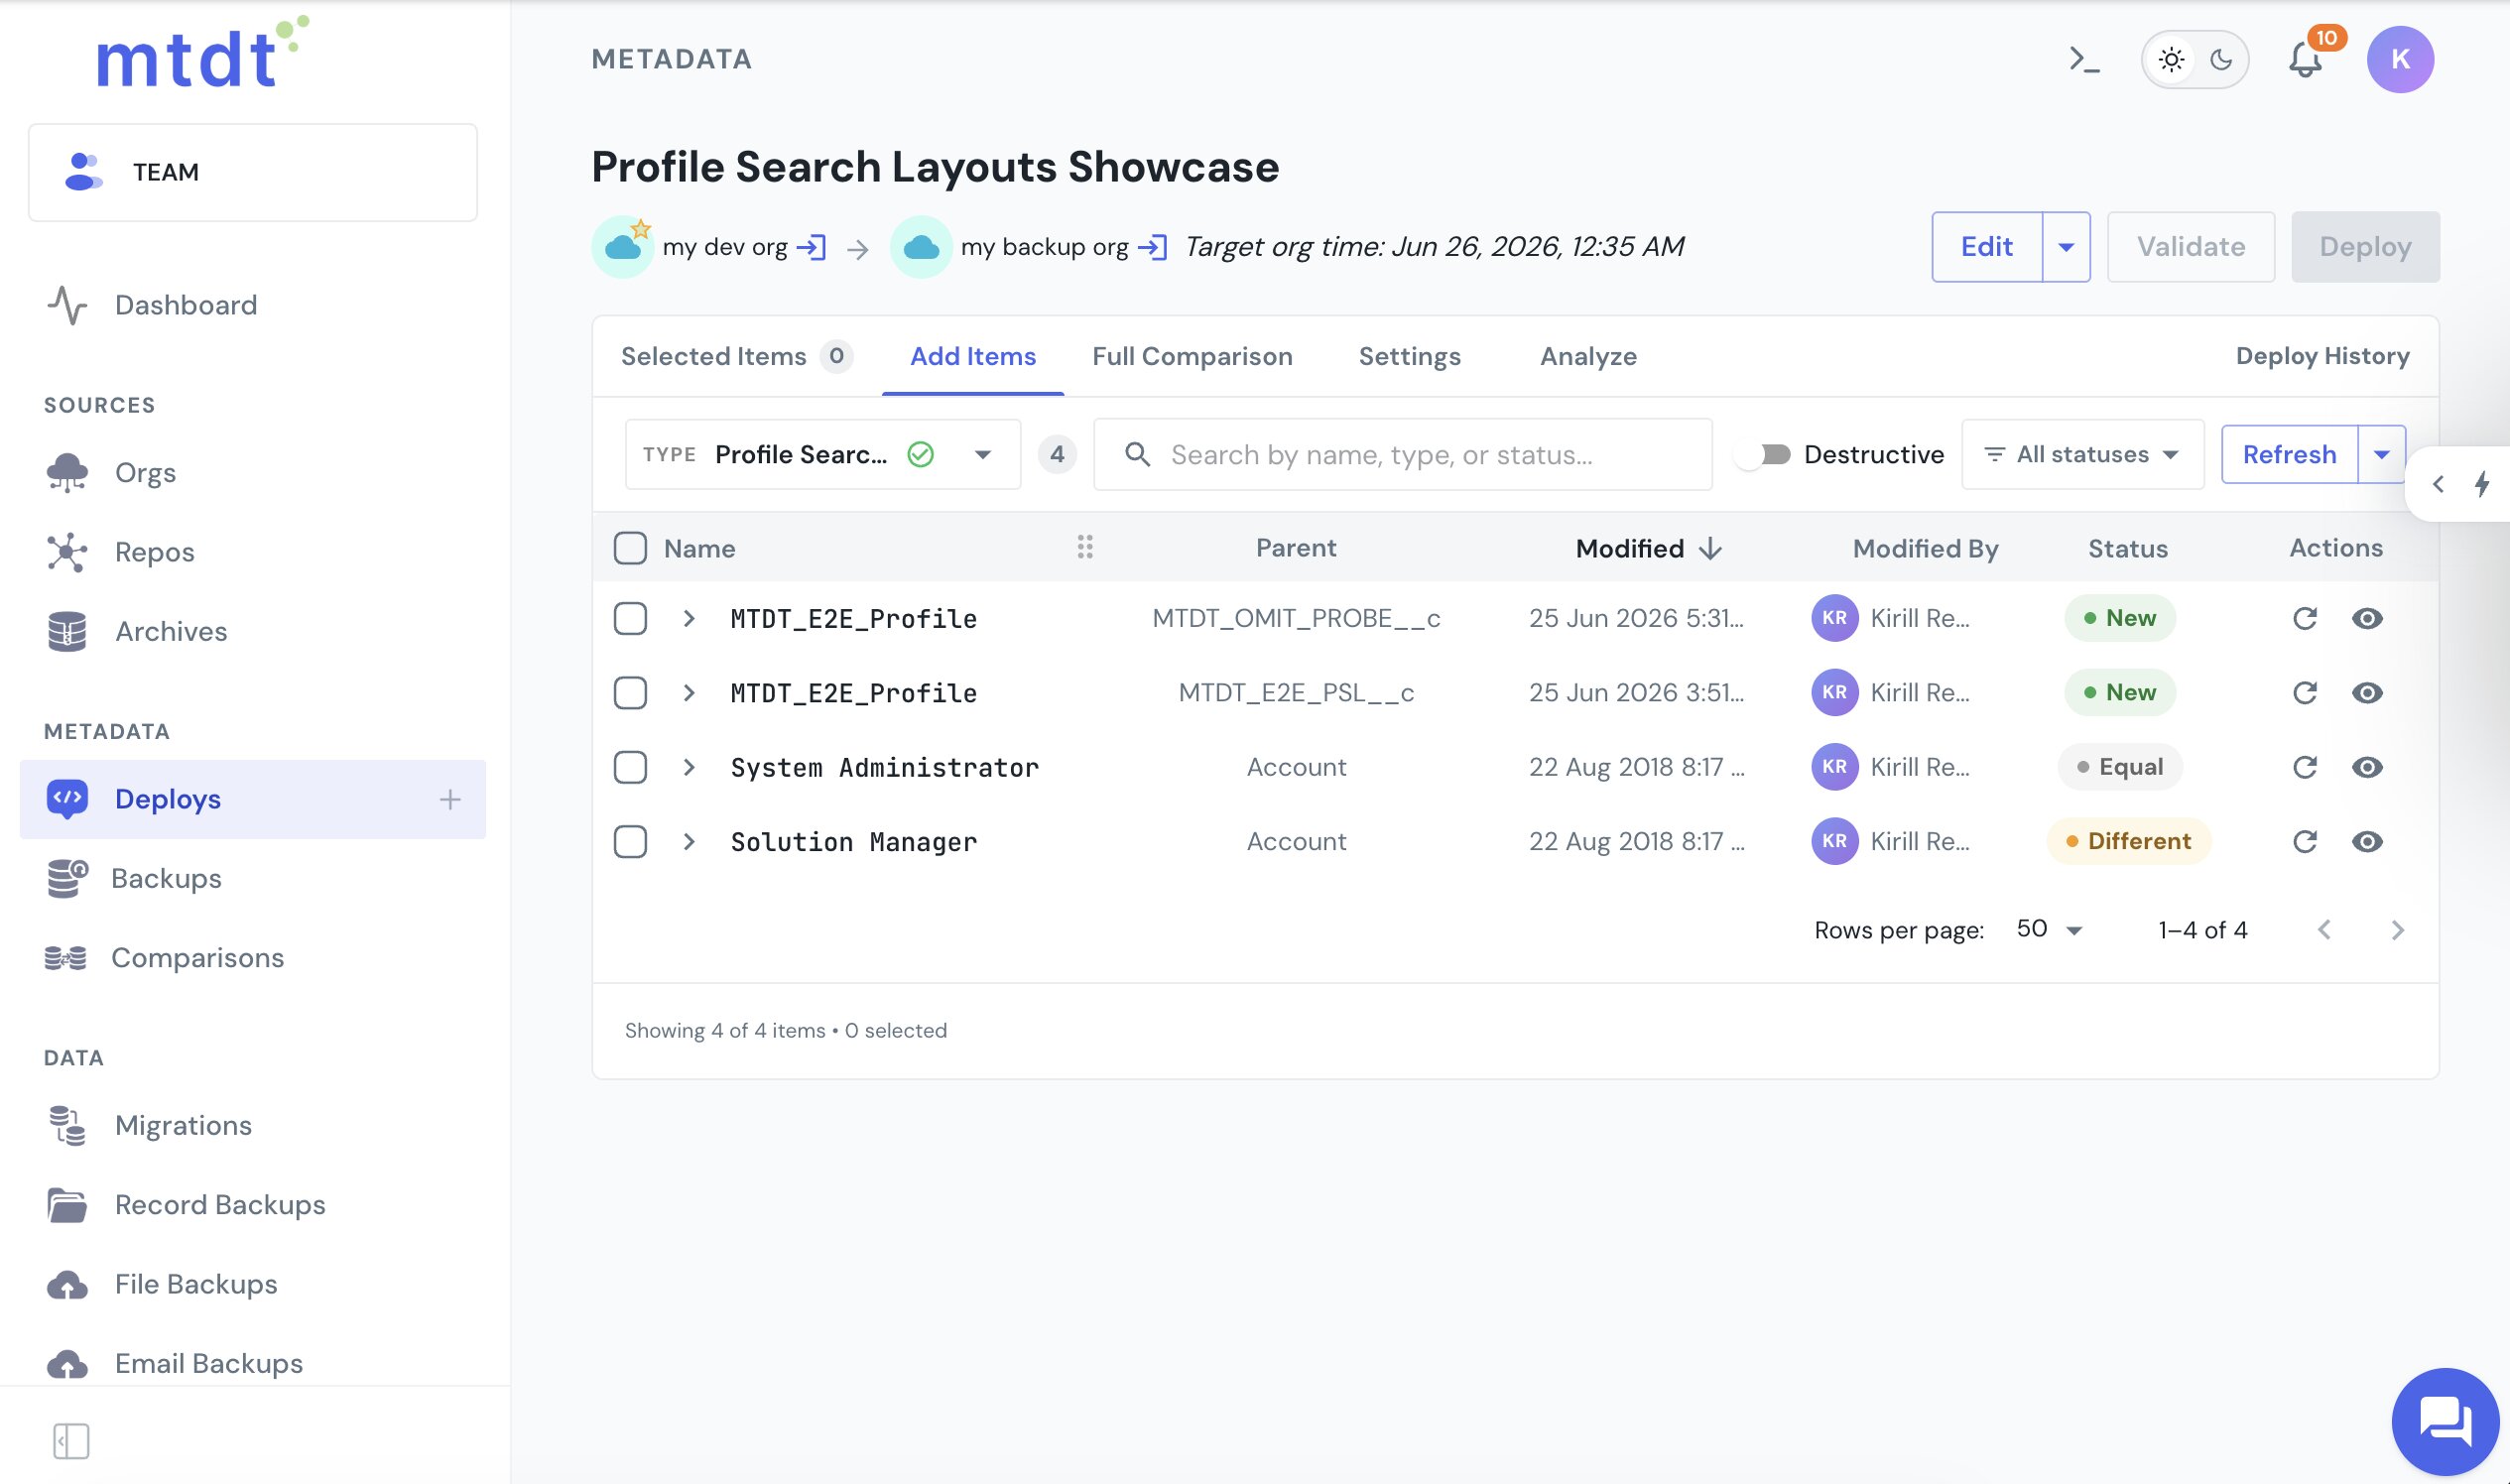Screen dimensions: 2510x1484
Task: Open user avatar K menu
Action: point(2400,60)
